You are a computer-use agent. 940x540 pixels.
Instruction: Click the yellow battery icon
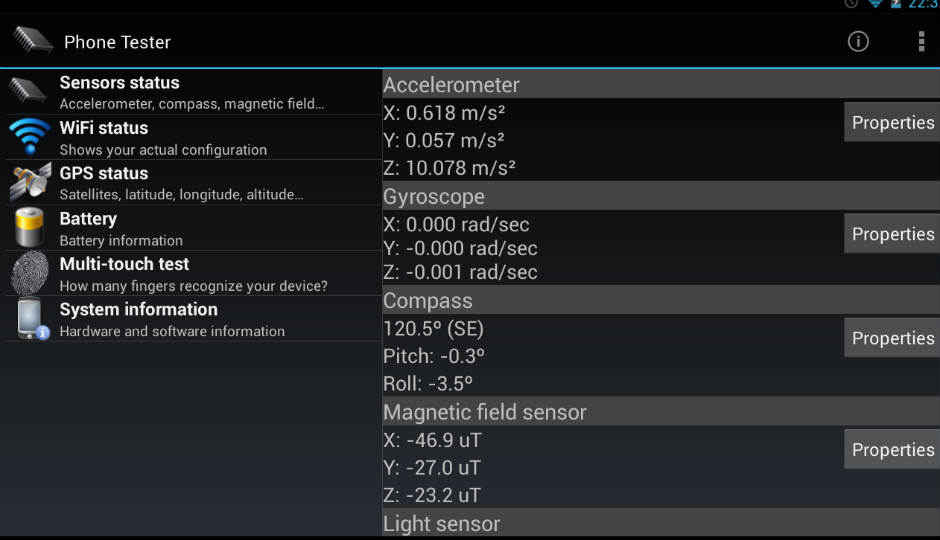pos(29,227)
